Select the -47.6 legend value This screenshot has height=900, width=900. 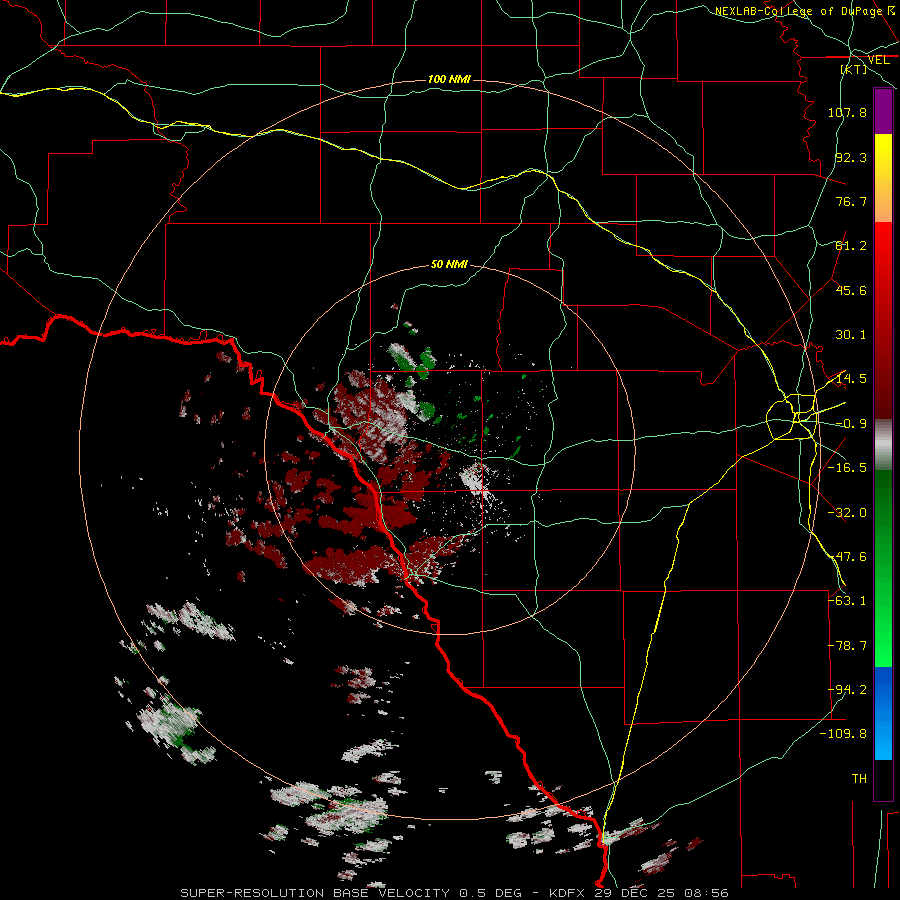847,557
